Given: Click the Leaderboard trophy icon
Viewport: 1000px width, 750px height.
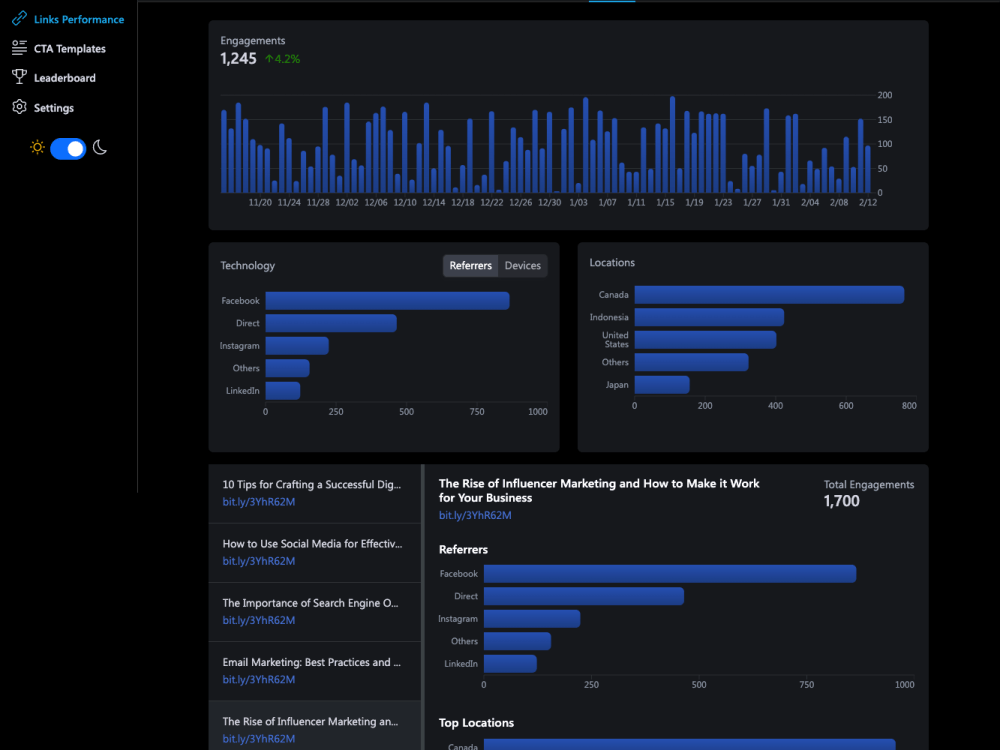Looking at the screenshot, I should coord(19,77).
